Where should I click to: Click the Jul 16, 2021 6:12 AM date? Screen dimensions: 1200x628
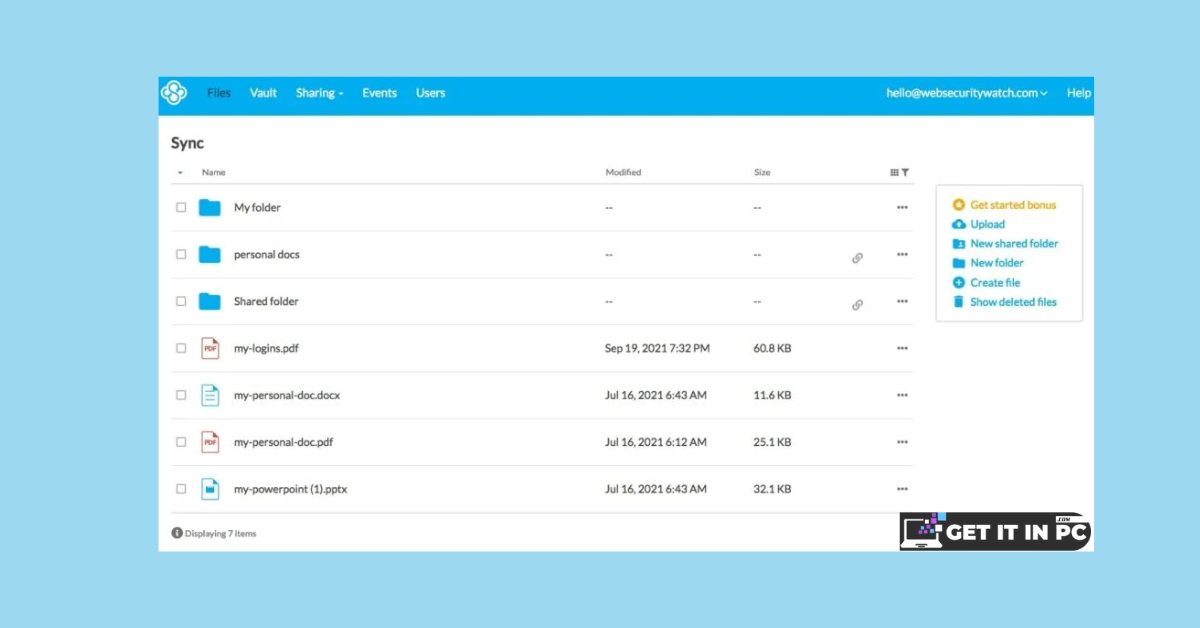(x=656, y=442)
